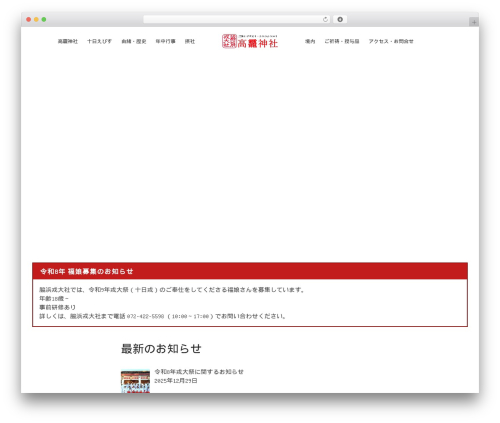This screenshot has height=423, width=500.
Task: Open アクセス・お問合せ page
Action: tap(391, 41)
